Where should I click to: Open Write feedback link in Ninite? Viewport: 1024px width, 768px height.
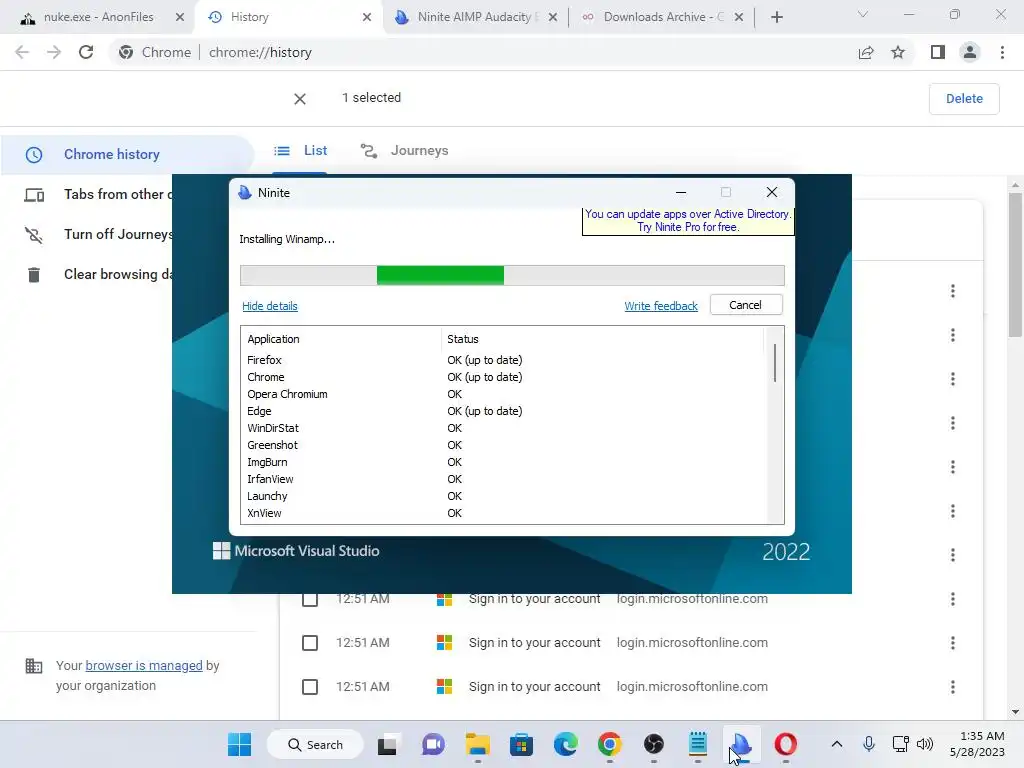(x=661, y=306)
